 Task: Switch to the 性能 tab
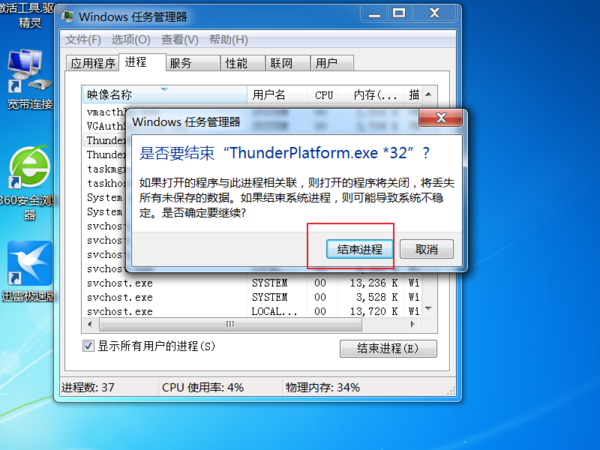click(243, 63)
